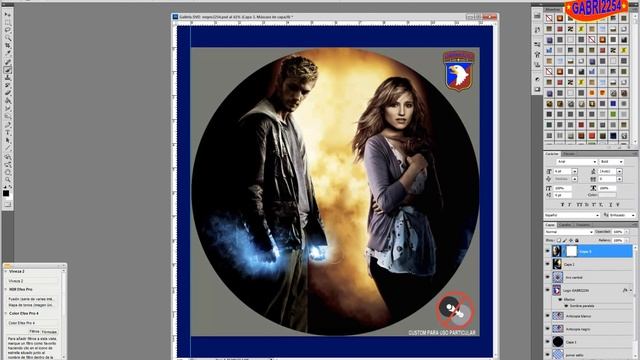The width and height of the screenshot is (640, 360).
Task: Click 'Fusión (serie de varias imá' entry
Action: coord(32,299)
